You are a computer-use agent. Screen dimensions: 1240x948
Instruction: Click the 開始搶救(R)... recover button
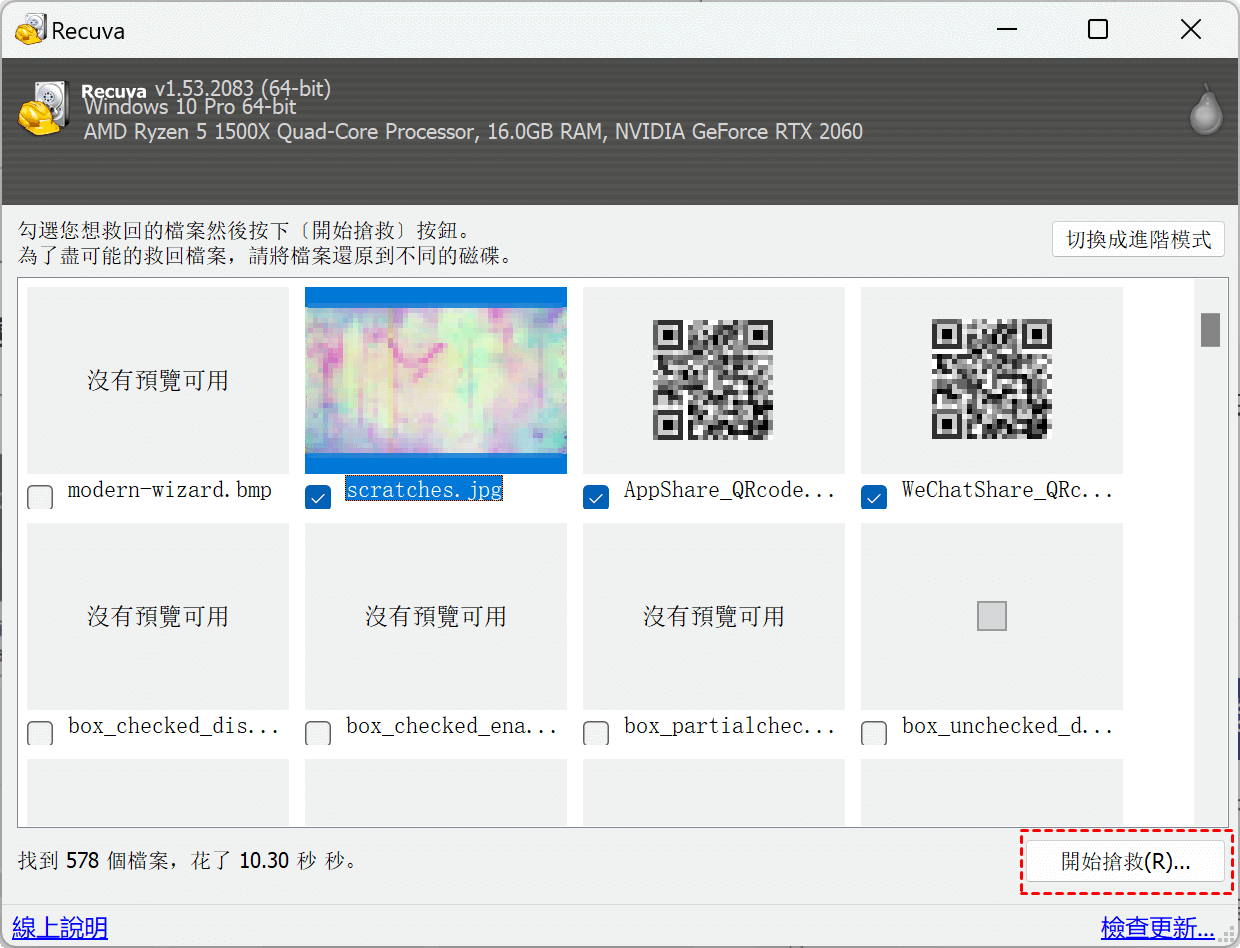(1126, 862)
